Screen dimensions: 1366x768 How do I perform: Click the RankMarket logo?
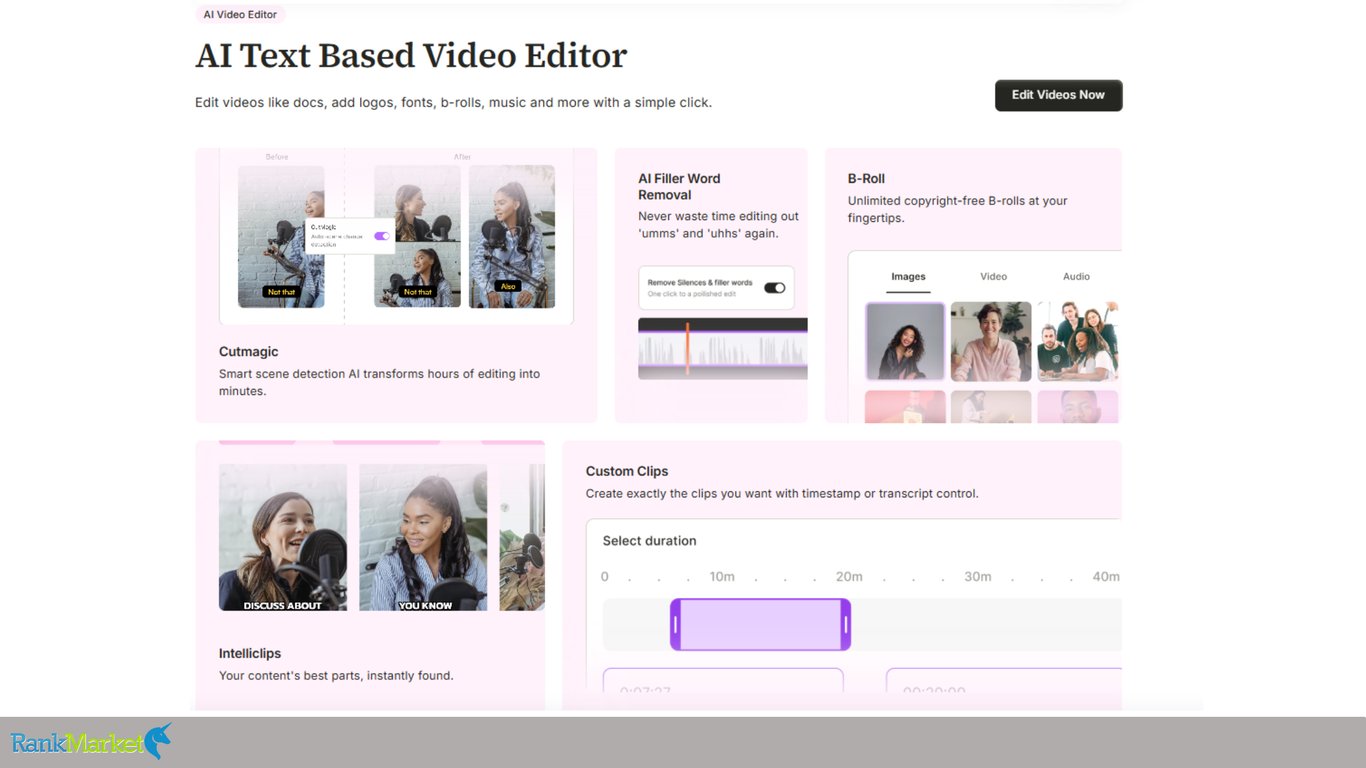91,742
